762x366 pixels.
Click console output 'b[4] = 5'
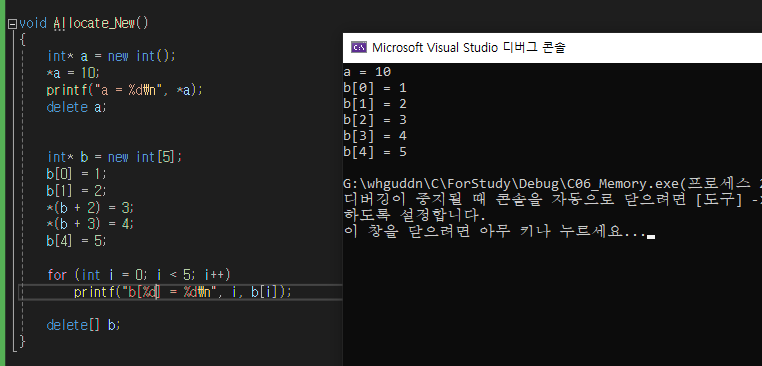pyautogui.click(x=375, y=152)
